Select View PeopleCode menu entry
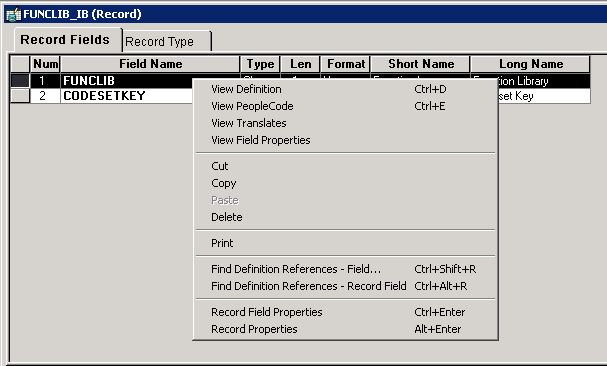The image size is (607, 366). pos(345,106)
